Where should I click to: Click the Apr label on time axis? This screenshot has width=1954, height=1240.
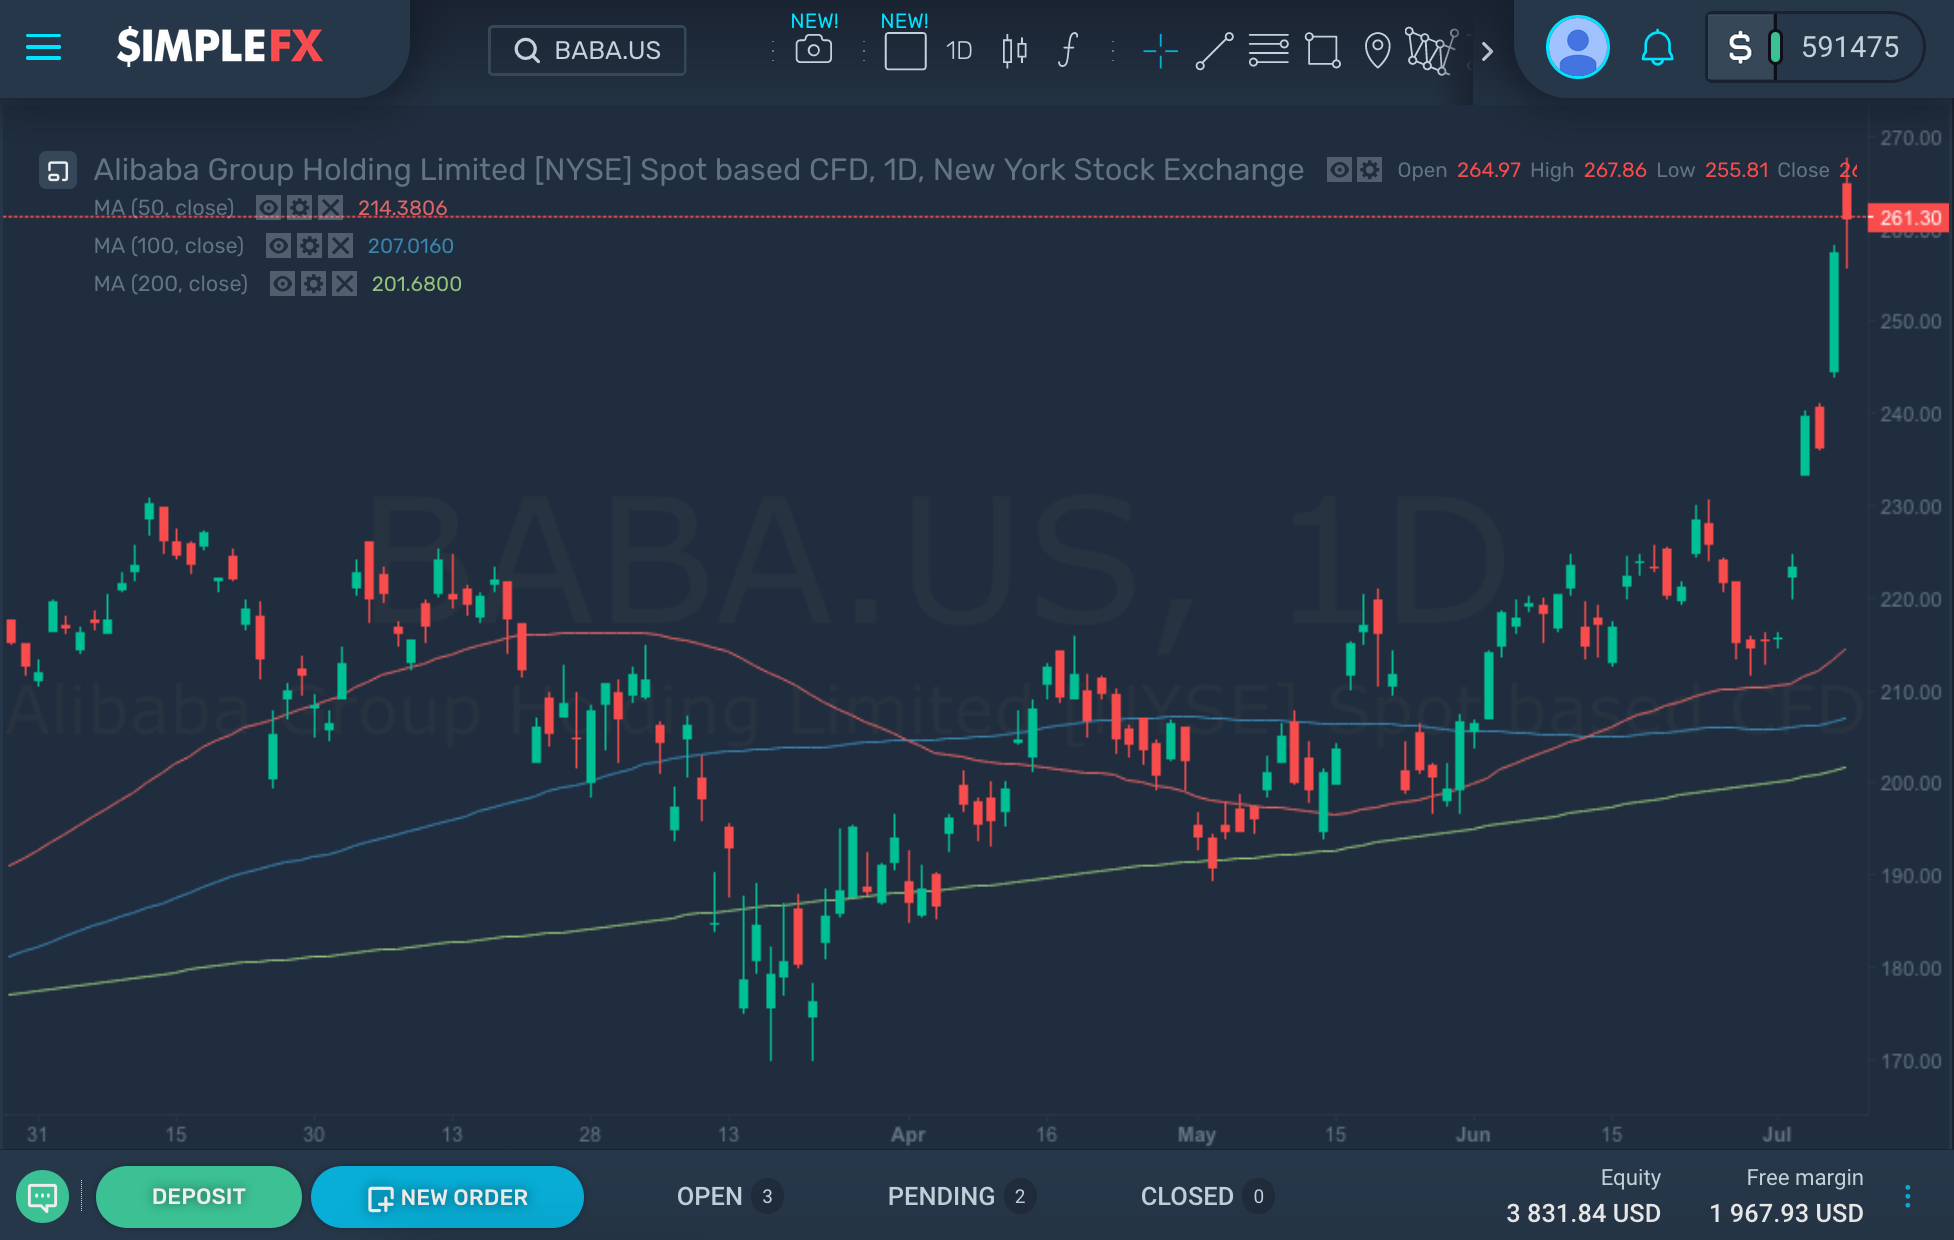pos(908,1134)
